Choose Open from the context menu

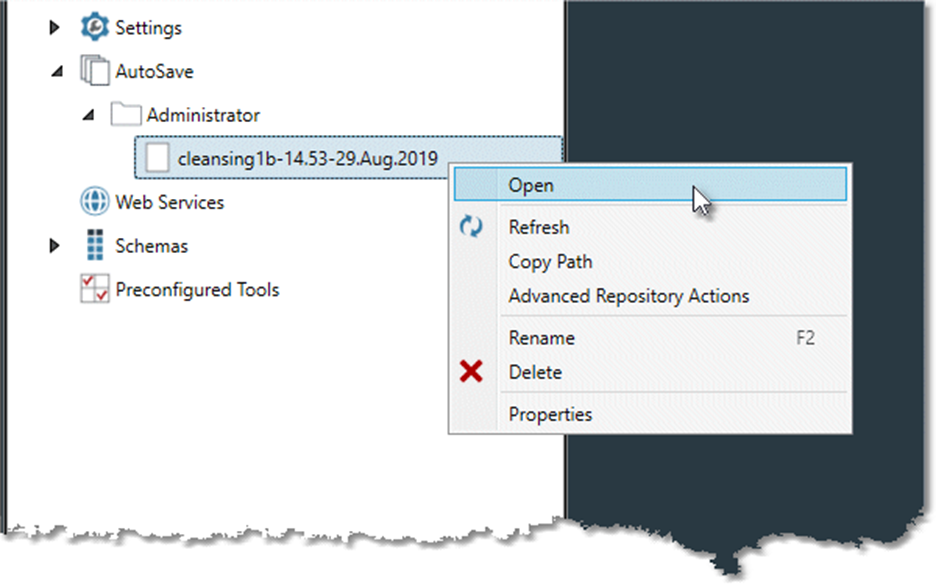[531, 185]
